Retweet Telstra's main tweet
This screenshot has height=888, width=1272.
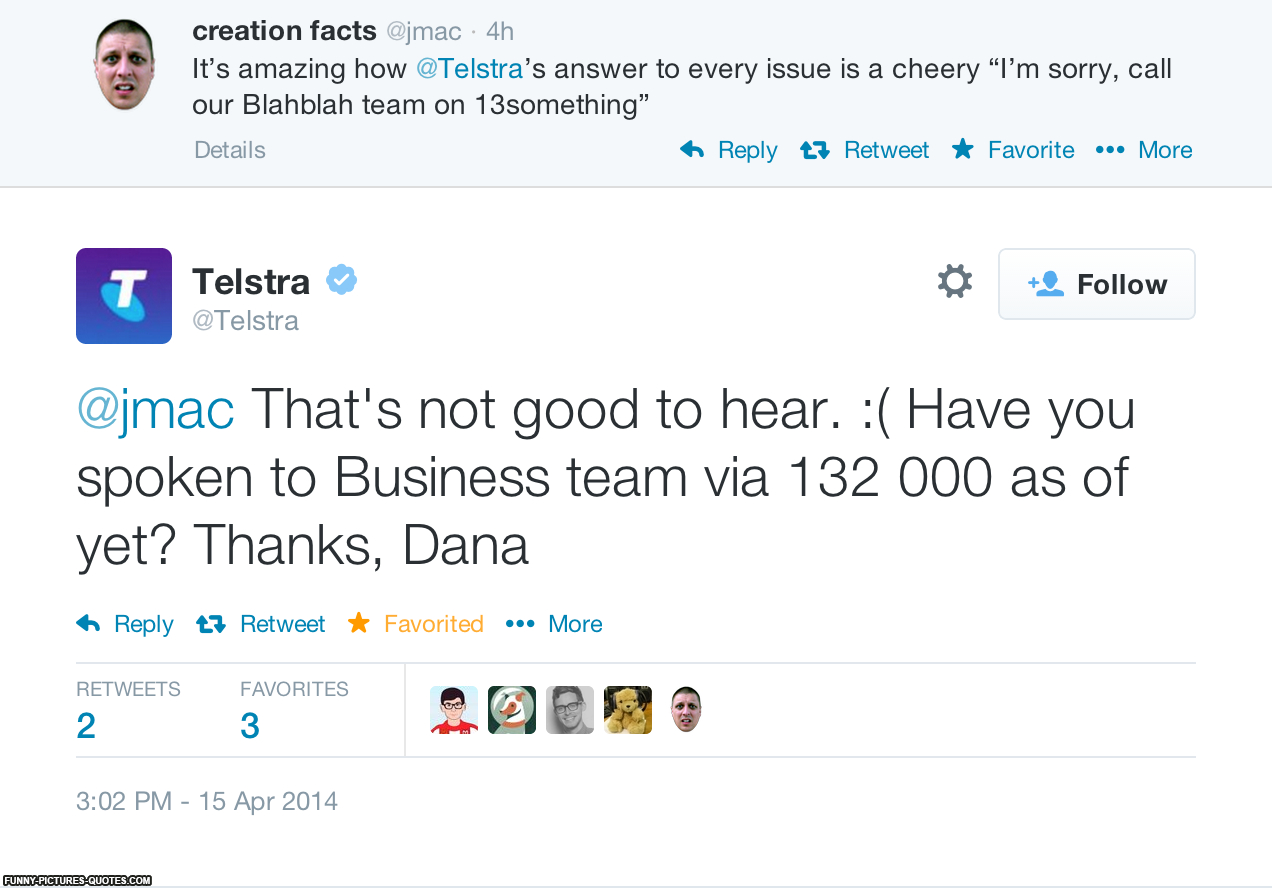(x=261, y=624)
